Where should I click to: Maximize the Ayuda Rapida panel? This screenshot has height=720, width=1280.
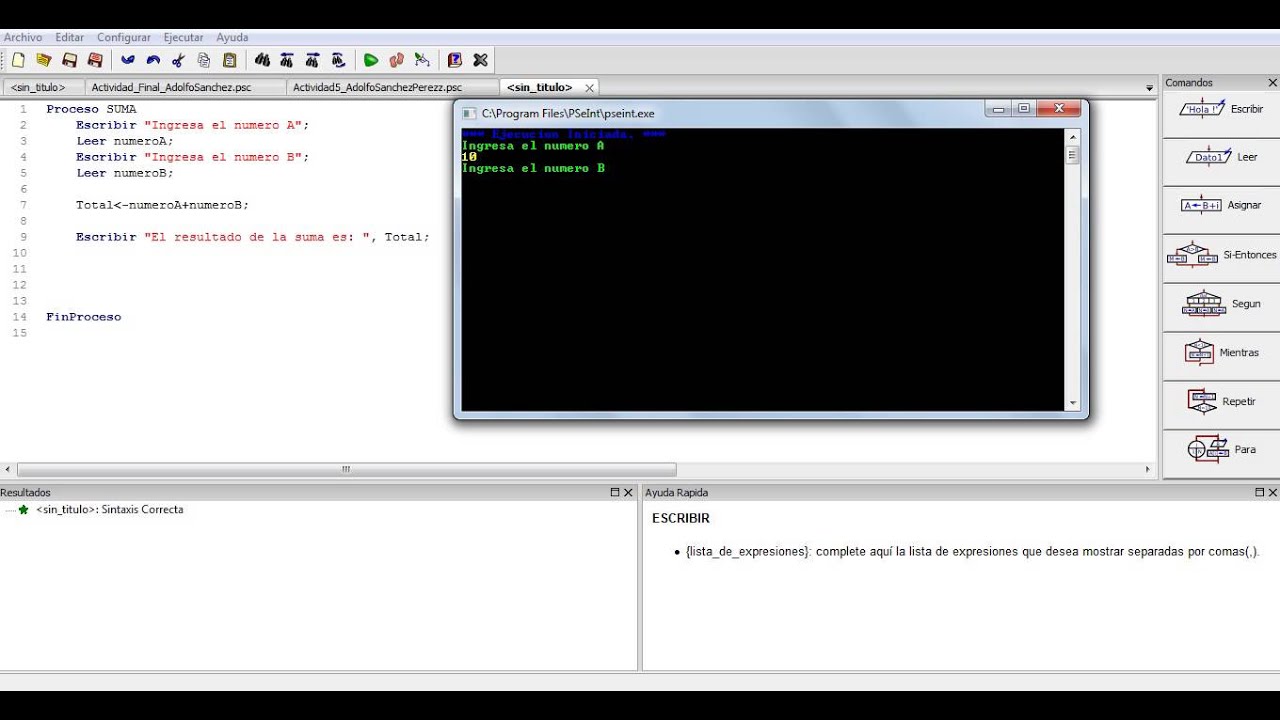click(x=1260, y=493)
